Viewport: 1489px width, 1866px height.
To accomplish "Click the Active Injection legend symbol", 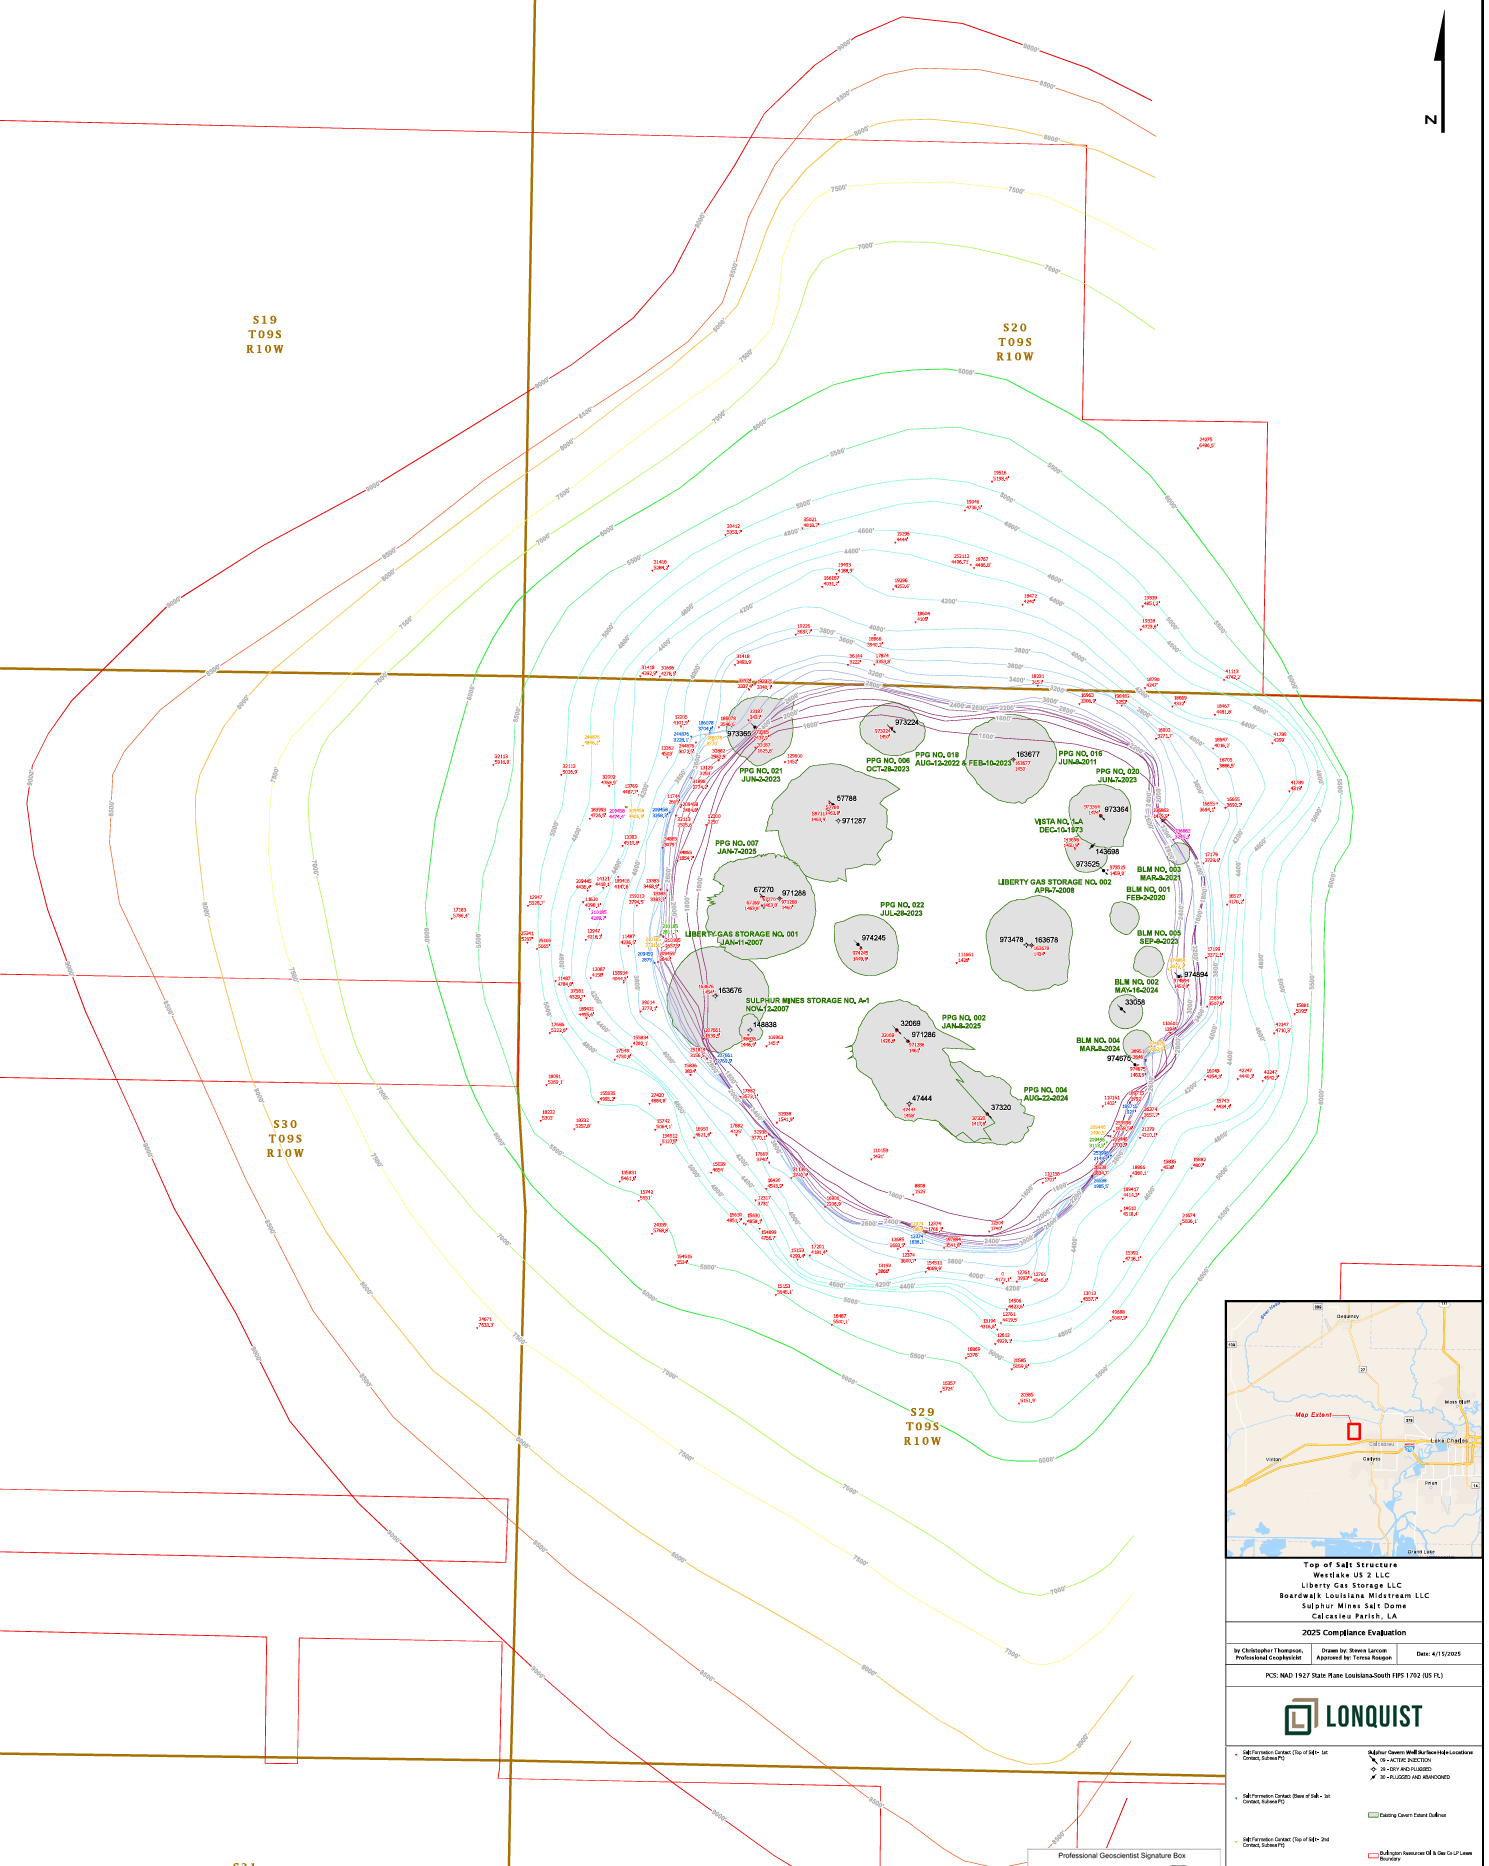I will coord(1373,1760).
